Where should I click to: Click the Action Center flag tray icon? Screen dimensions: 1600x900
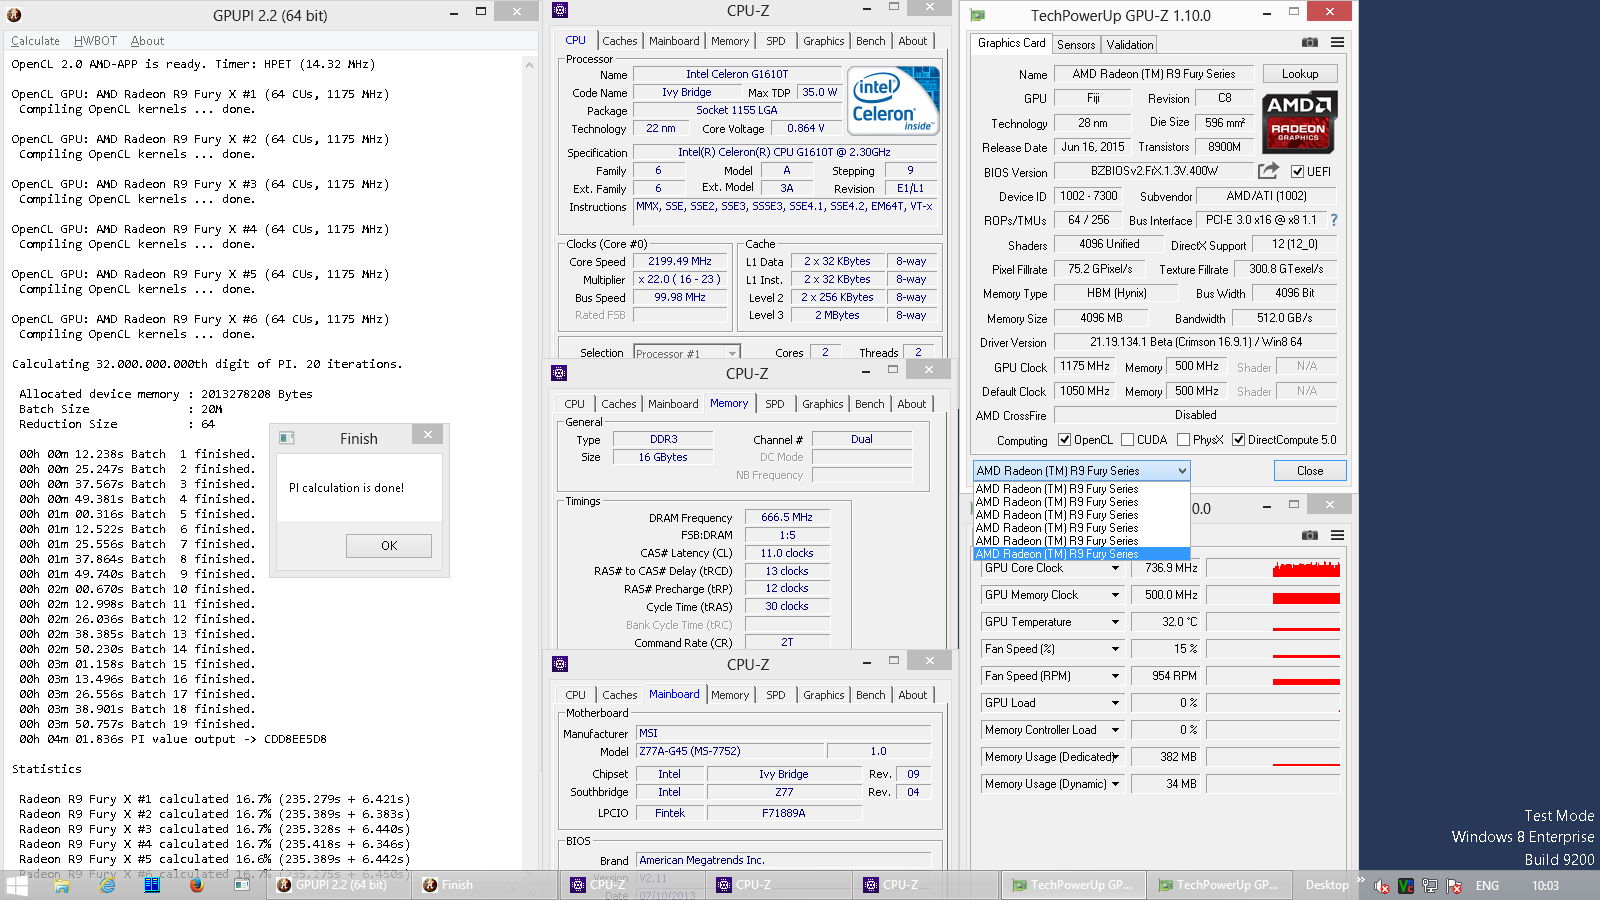(x=1454, y=886)
